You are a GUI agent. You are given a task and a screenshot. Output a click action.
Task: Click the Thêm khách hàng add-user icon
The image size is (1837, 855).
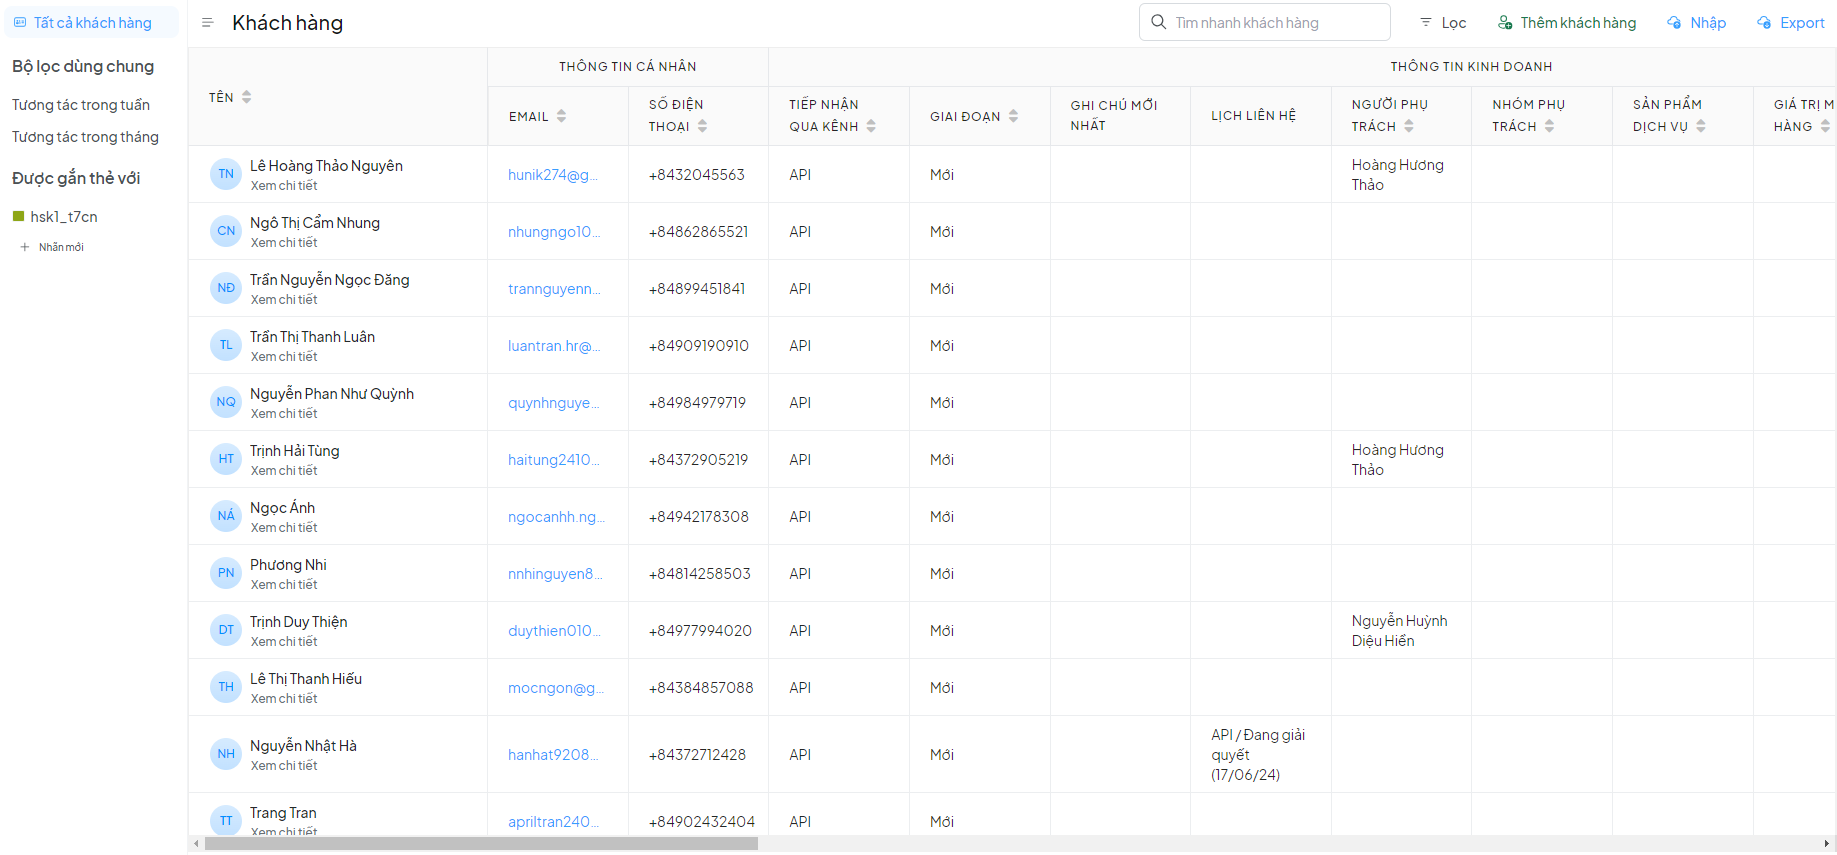[1505, 22]
